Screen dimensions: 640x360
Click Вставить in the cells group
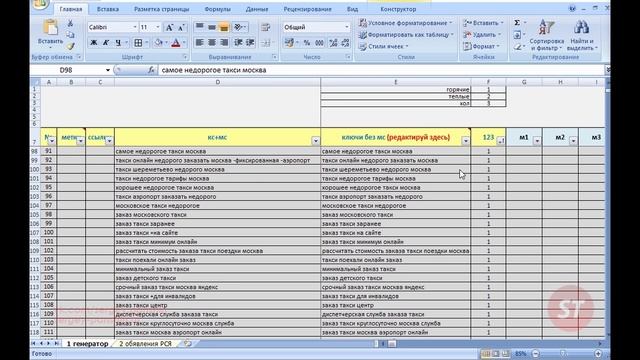484,23
